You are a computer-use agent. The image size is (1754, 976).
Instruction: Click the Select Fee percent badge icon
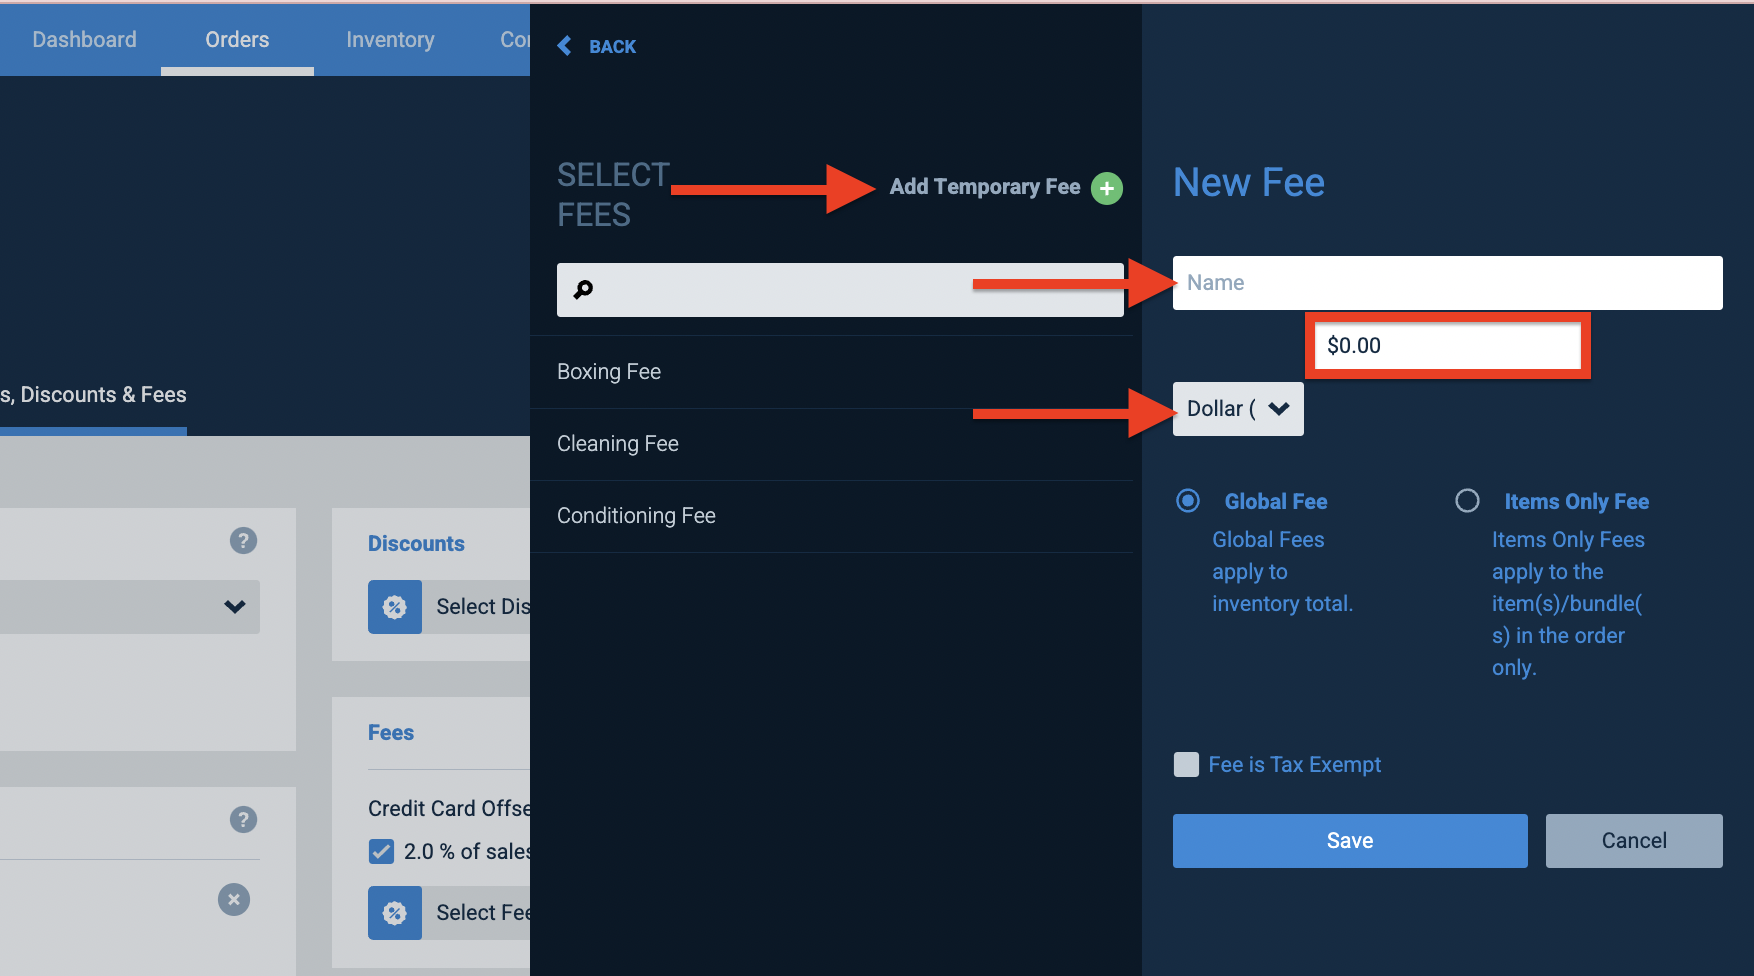click(395, 913)
